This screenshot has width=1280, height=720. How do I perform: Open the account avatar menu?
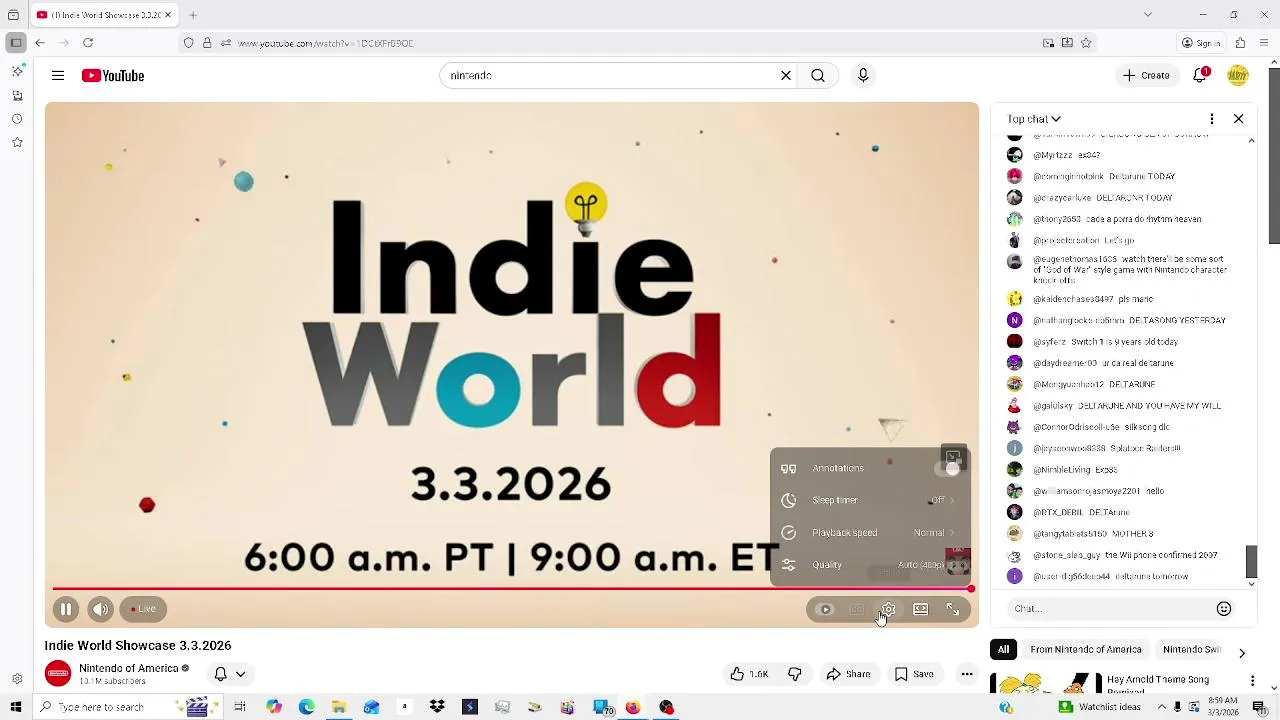(x=1238, y=76)
